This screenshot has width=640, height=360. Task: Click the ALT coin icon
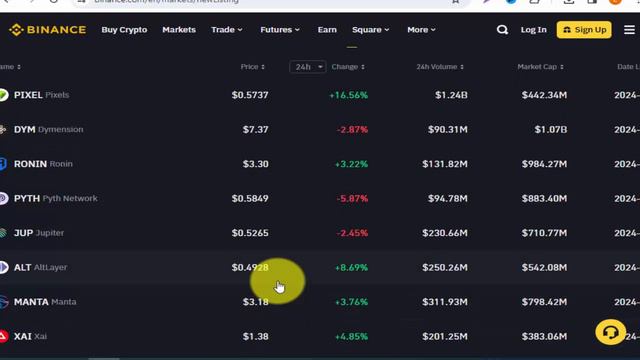(4, 267)
